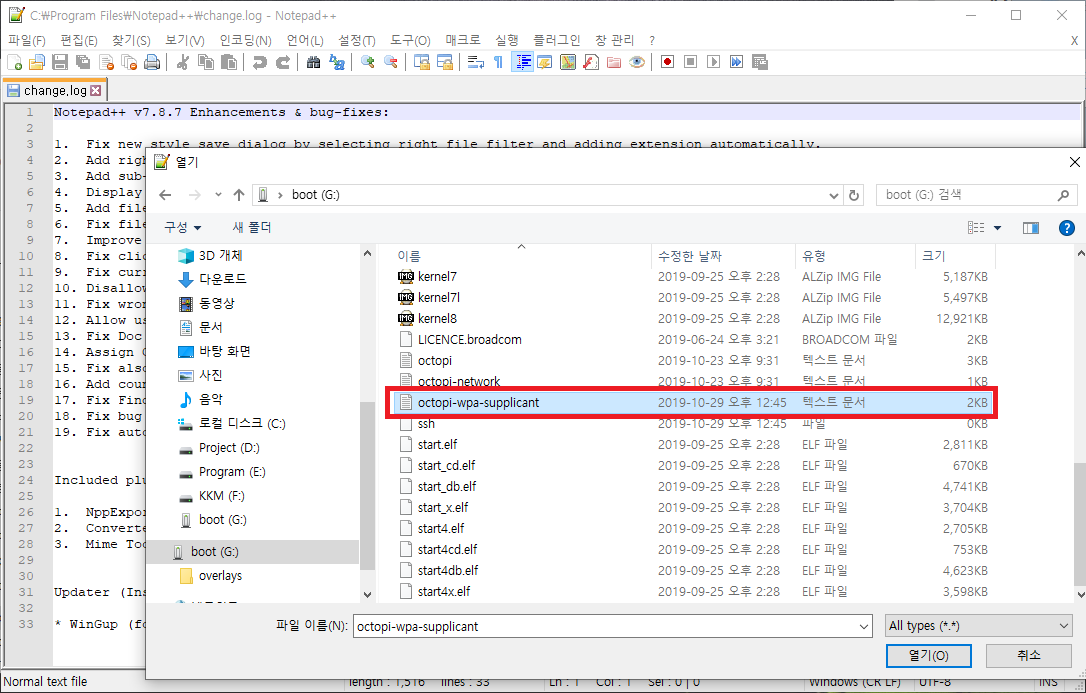This screenshot has width=1086, height=693.
Task: Click the Open file toolbar icon
Action: click(37, 62)
